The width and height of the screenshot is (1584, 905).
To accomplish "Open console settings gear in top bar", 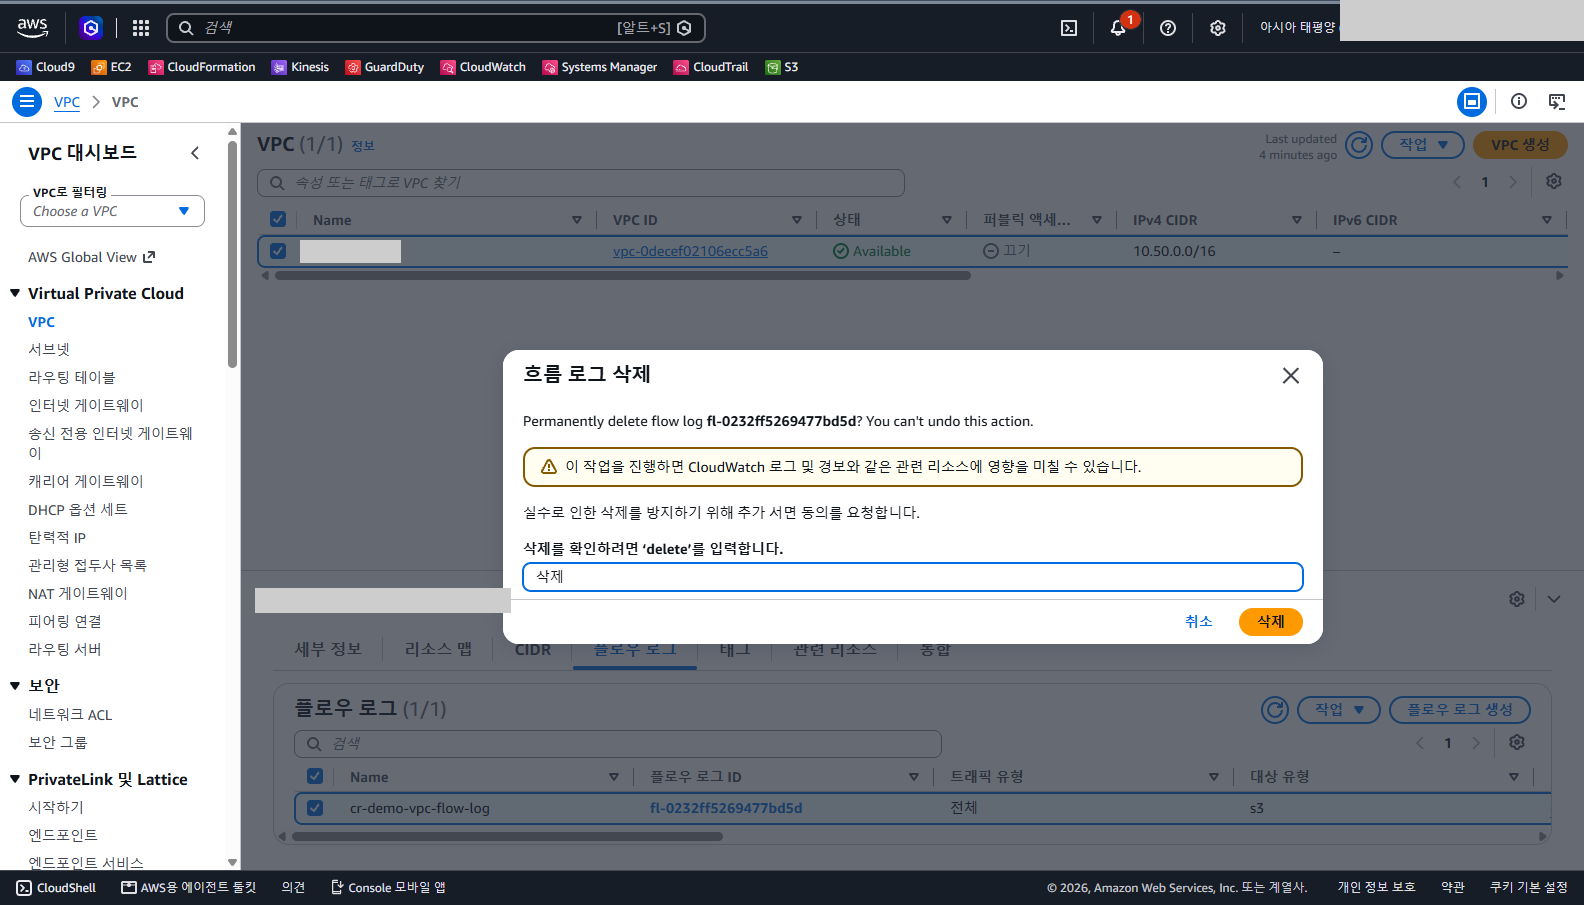I will pos(1217,28).
